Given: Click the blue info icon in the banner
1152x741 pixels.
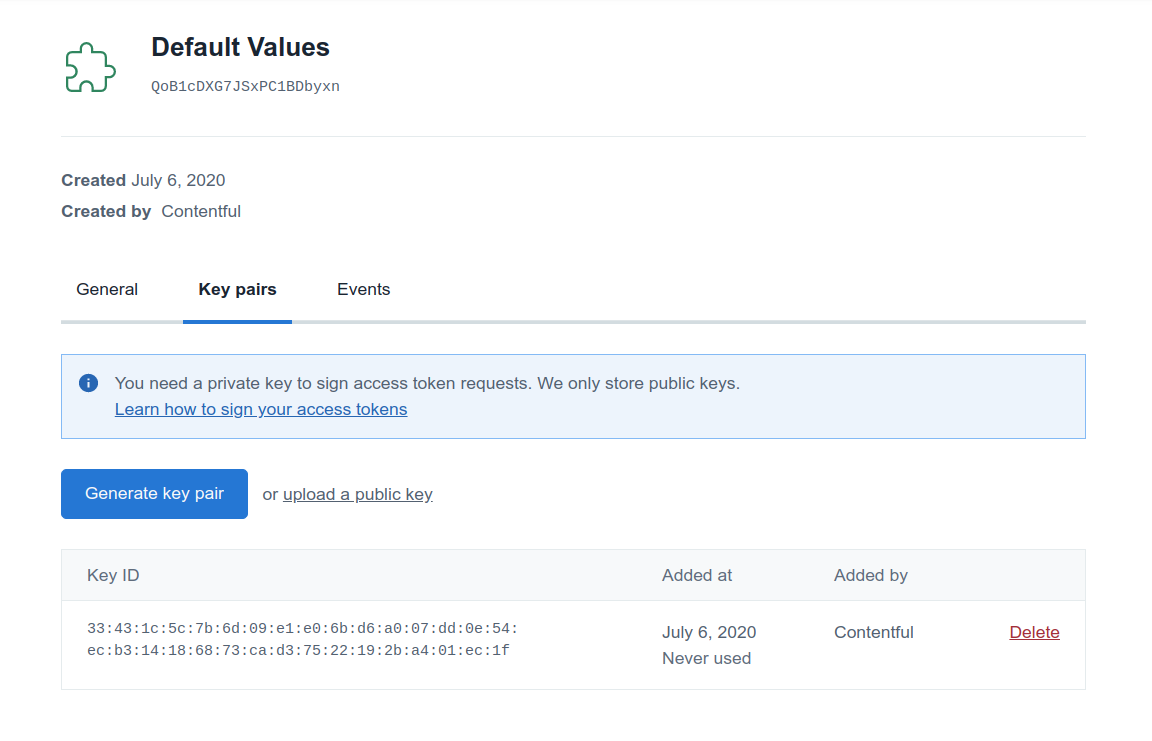Looking at the screenshot, I should 89,383.
